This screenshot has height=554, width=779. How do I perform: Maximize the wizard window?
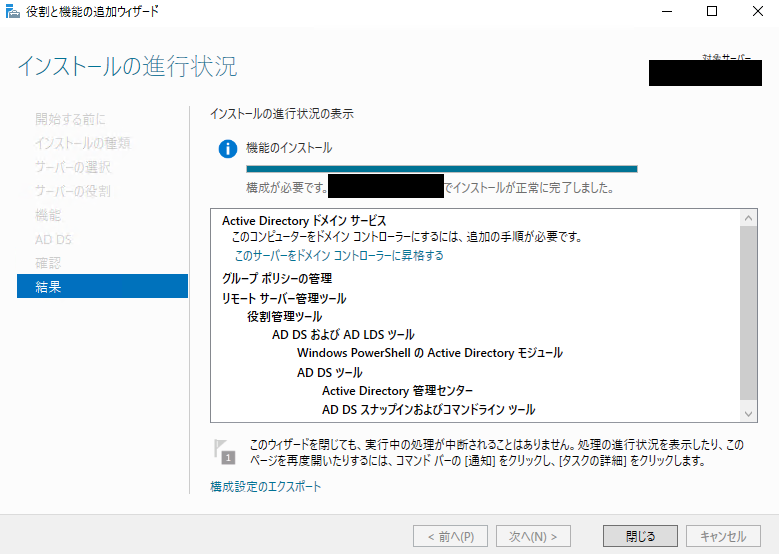pos(712,11)
